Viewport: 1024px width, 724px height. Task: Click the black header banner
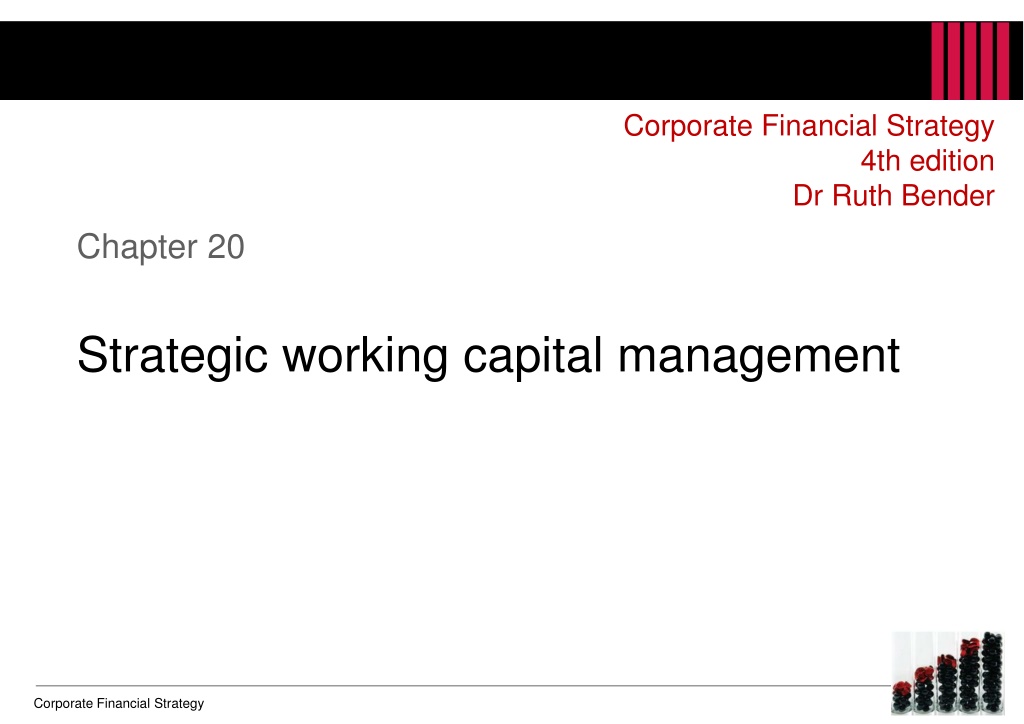pyautogui.click(x=511, y=61)
